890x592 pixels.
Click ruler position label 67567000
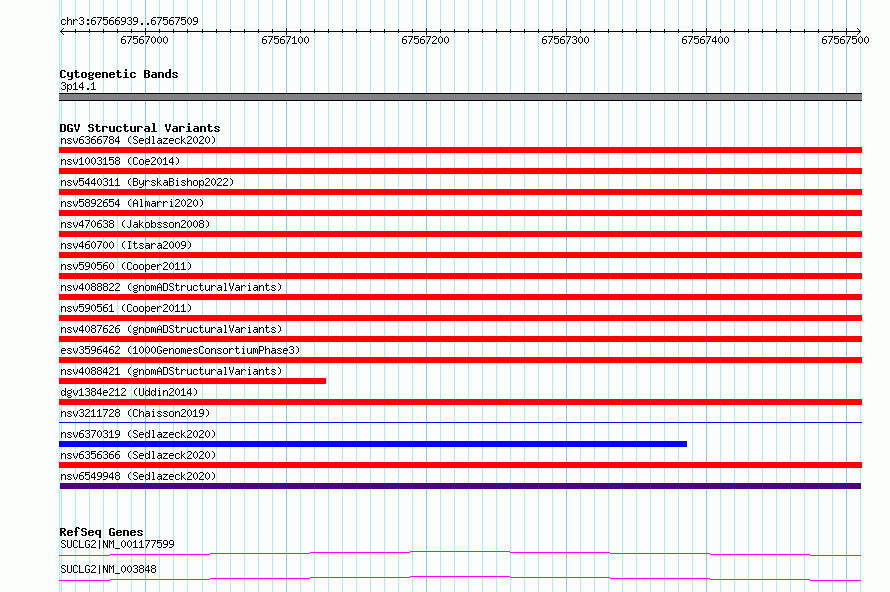point(144,40)
